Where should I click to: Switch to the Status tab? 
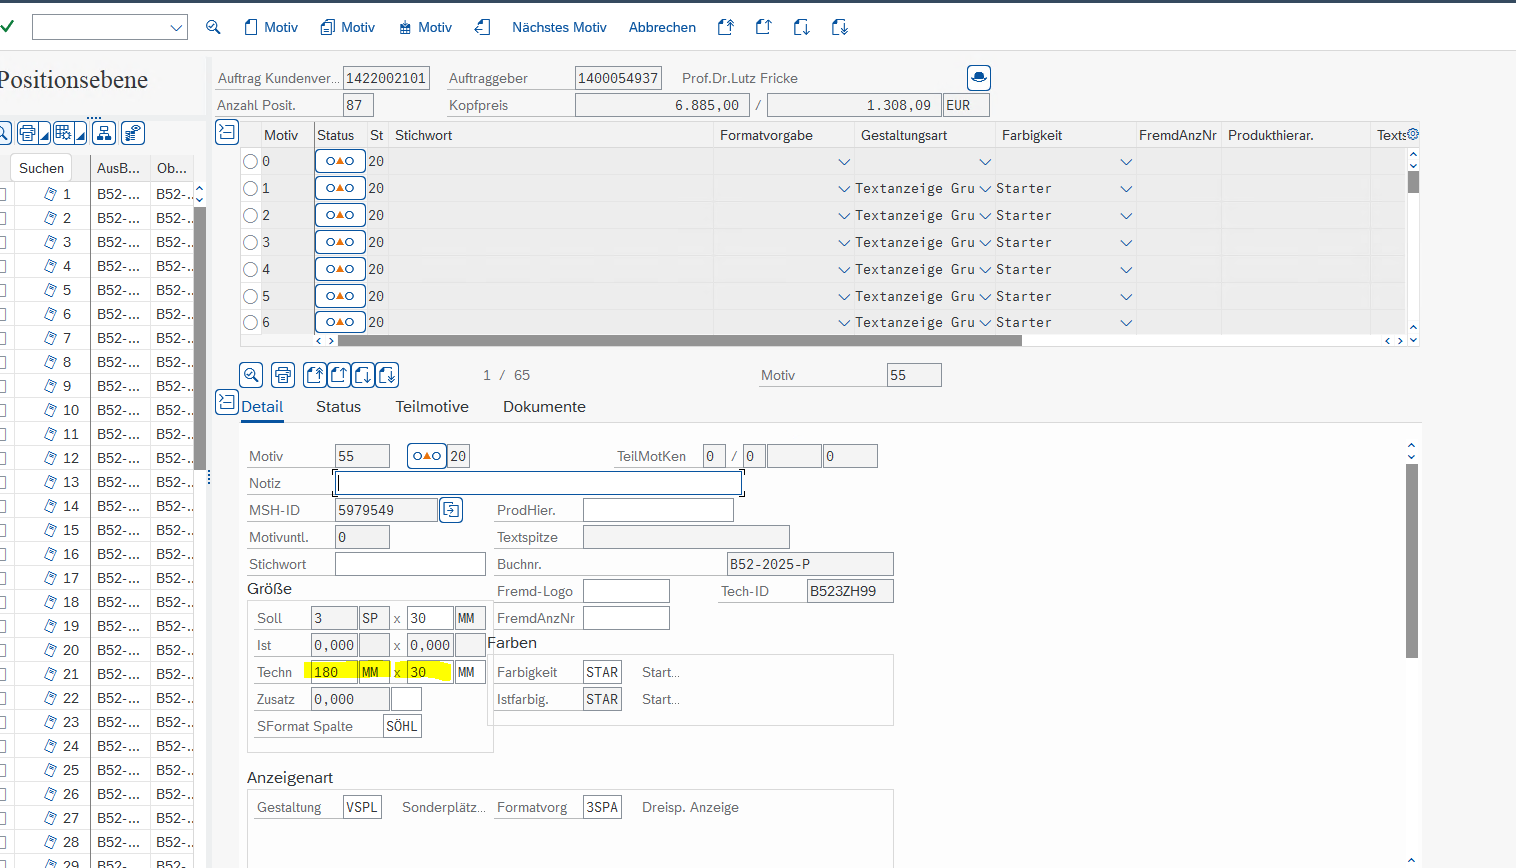pos(338,407)
